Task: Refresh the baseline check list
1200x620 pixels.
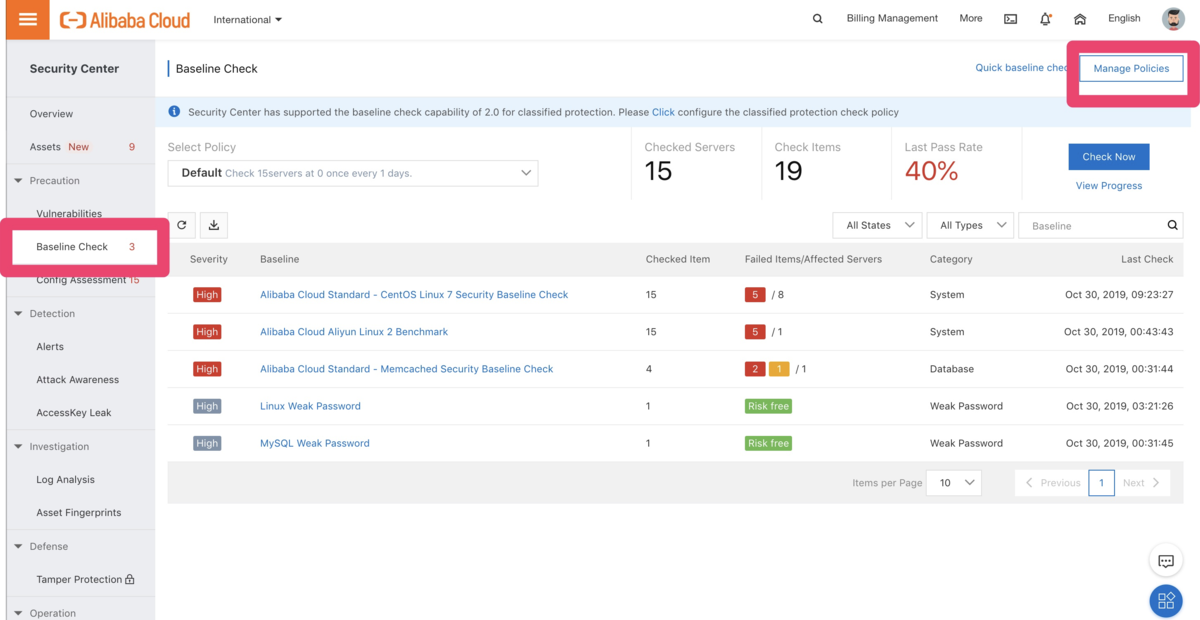Action: click(x=182, y=225)
